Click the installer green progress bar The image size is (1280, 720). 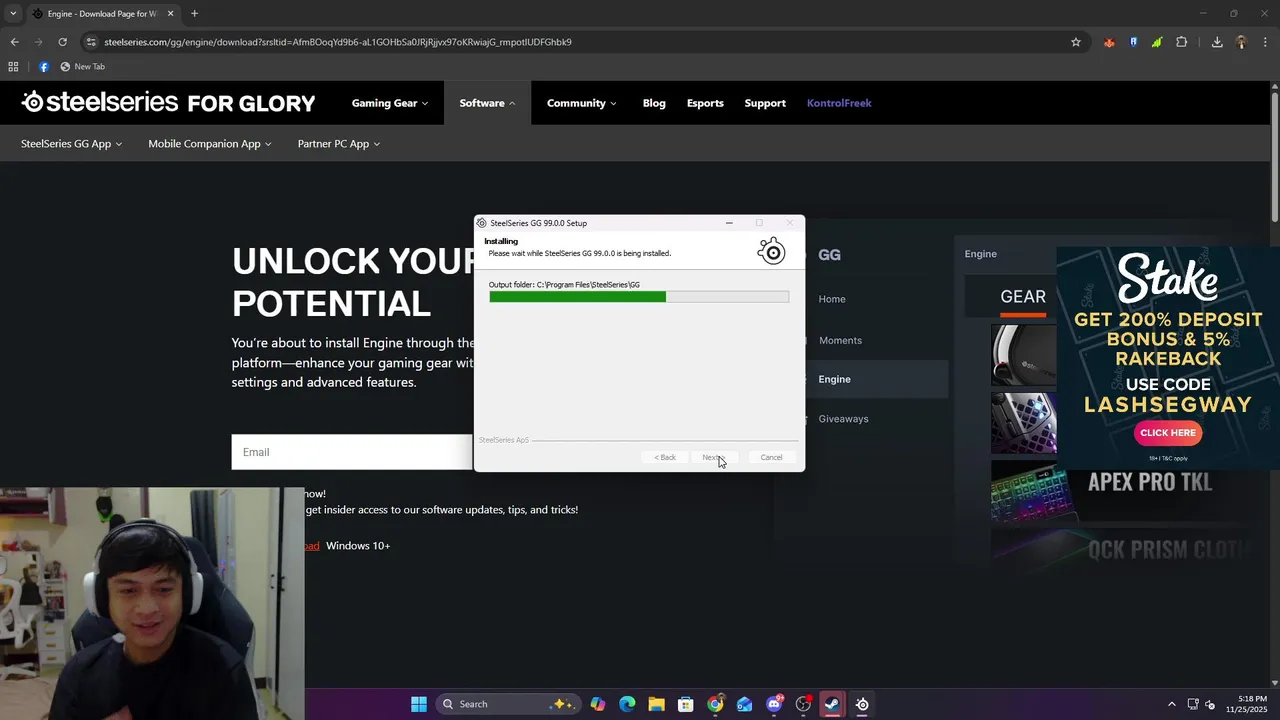click(639, 297)
